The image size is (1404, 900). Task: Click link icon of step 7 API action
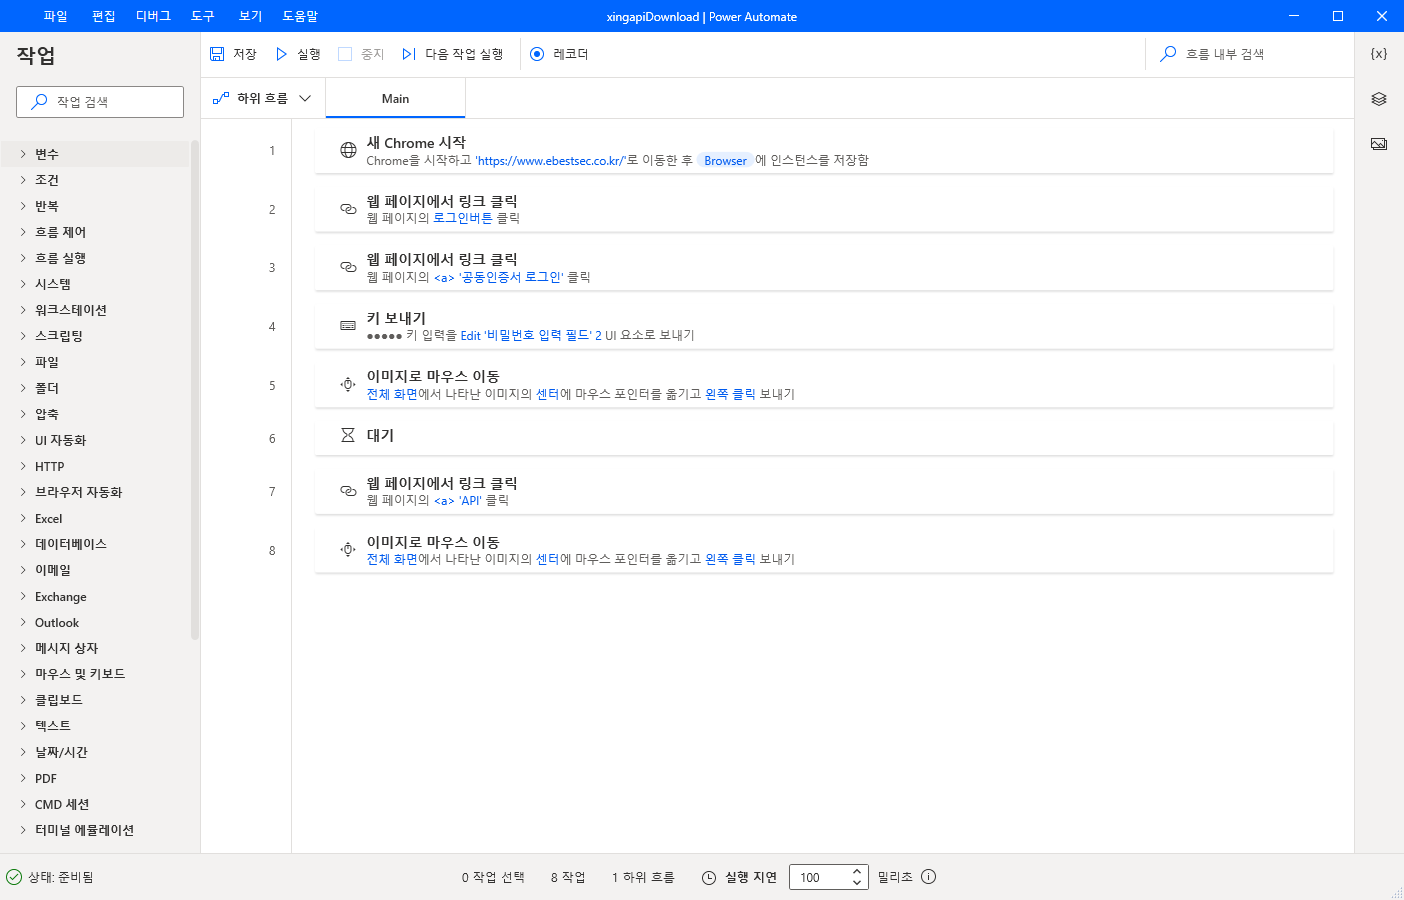[348, 491]
